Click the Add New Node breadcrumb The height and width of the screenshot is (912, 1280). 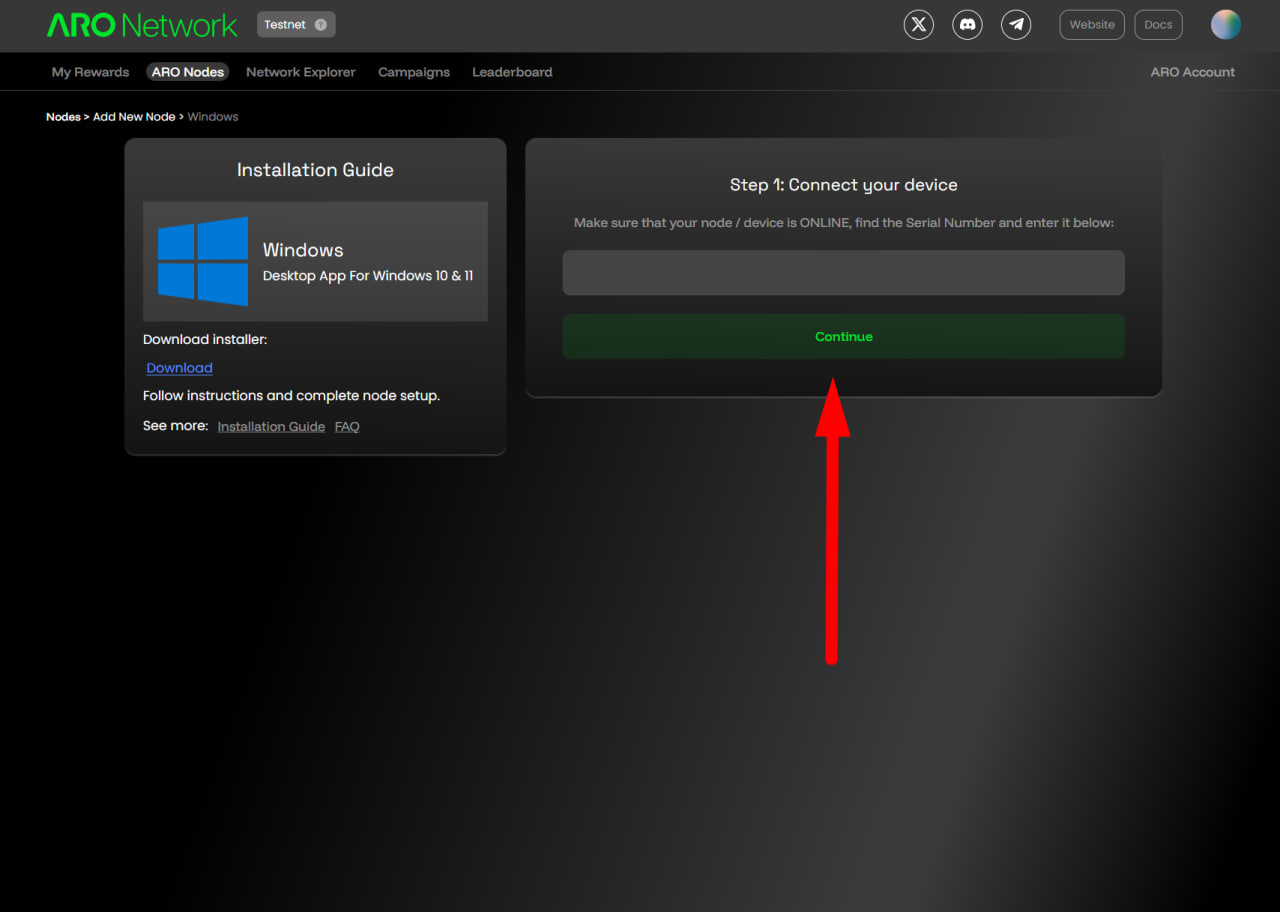click(x=134, y=117)
